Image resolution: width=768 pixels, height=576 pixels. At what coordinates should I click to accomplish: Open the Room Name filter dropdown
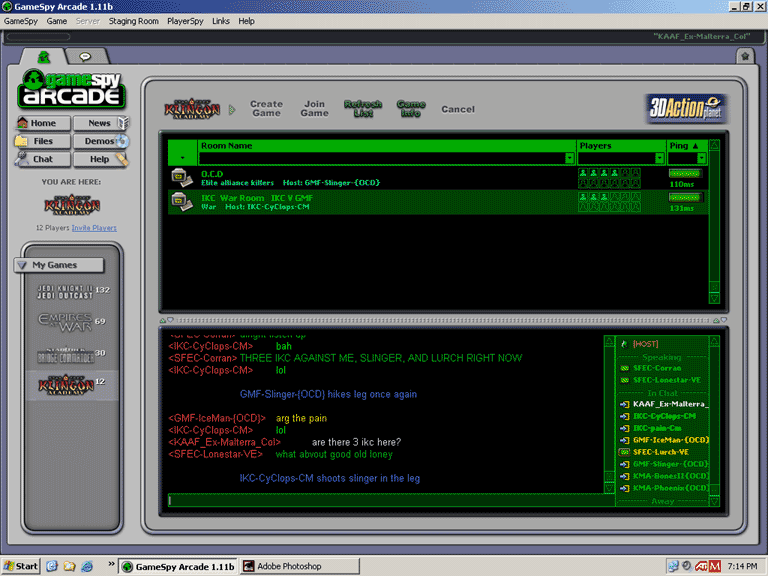pyautogui.click(x=569, y=158)
